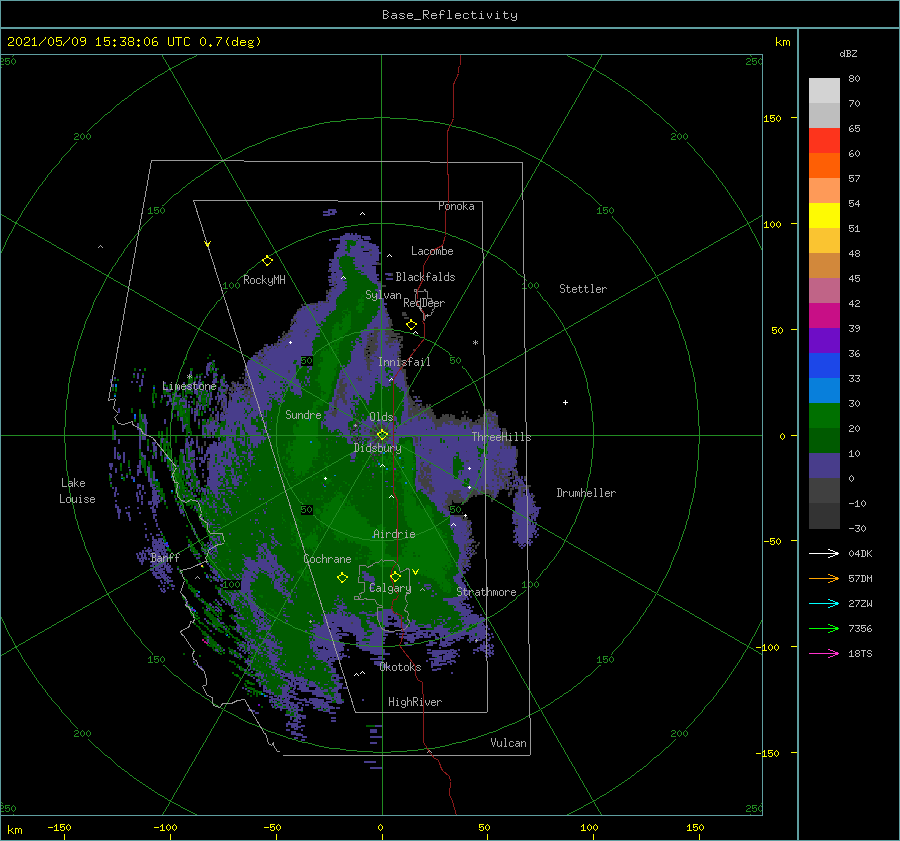Click the Cochrane label

pyautogui.click(x=327, y=559)
